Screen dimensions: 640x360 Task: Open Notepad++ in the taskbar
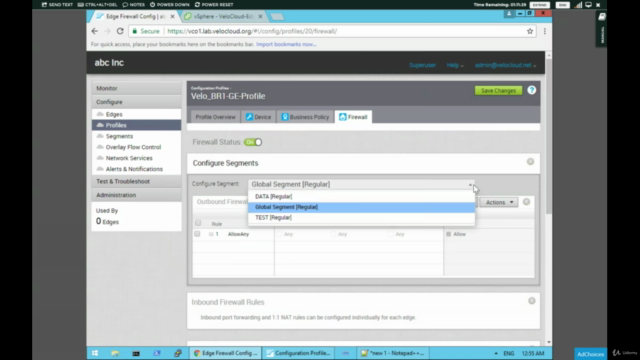393,353
